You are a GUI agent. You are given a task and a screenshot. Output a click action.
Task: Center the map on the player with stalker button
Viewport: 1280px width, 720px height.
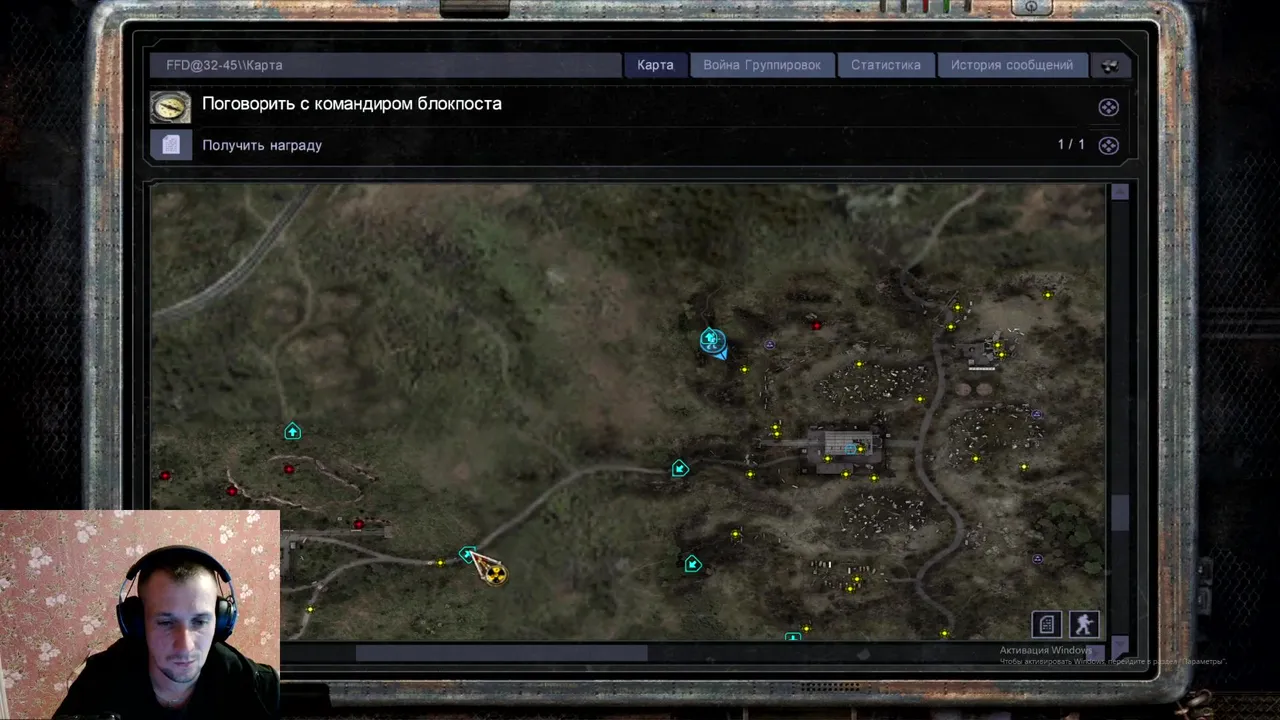1084,625
